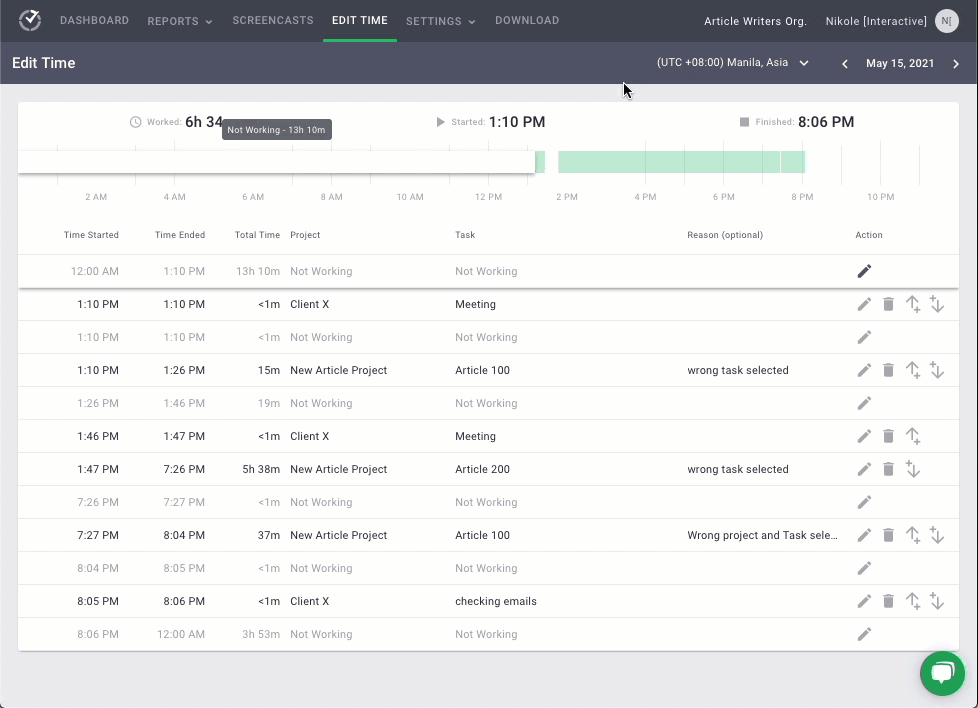The width and height of the screenshot is (978, 708).
Task: Click the 7:26 PM time ended cell
Action: pyautogui.click(x=184, y=470)
